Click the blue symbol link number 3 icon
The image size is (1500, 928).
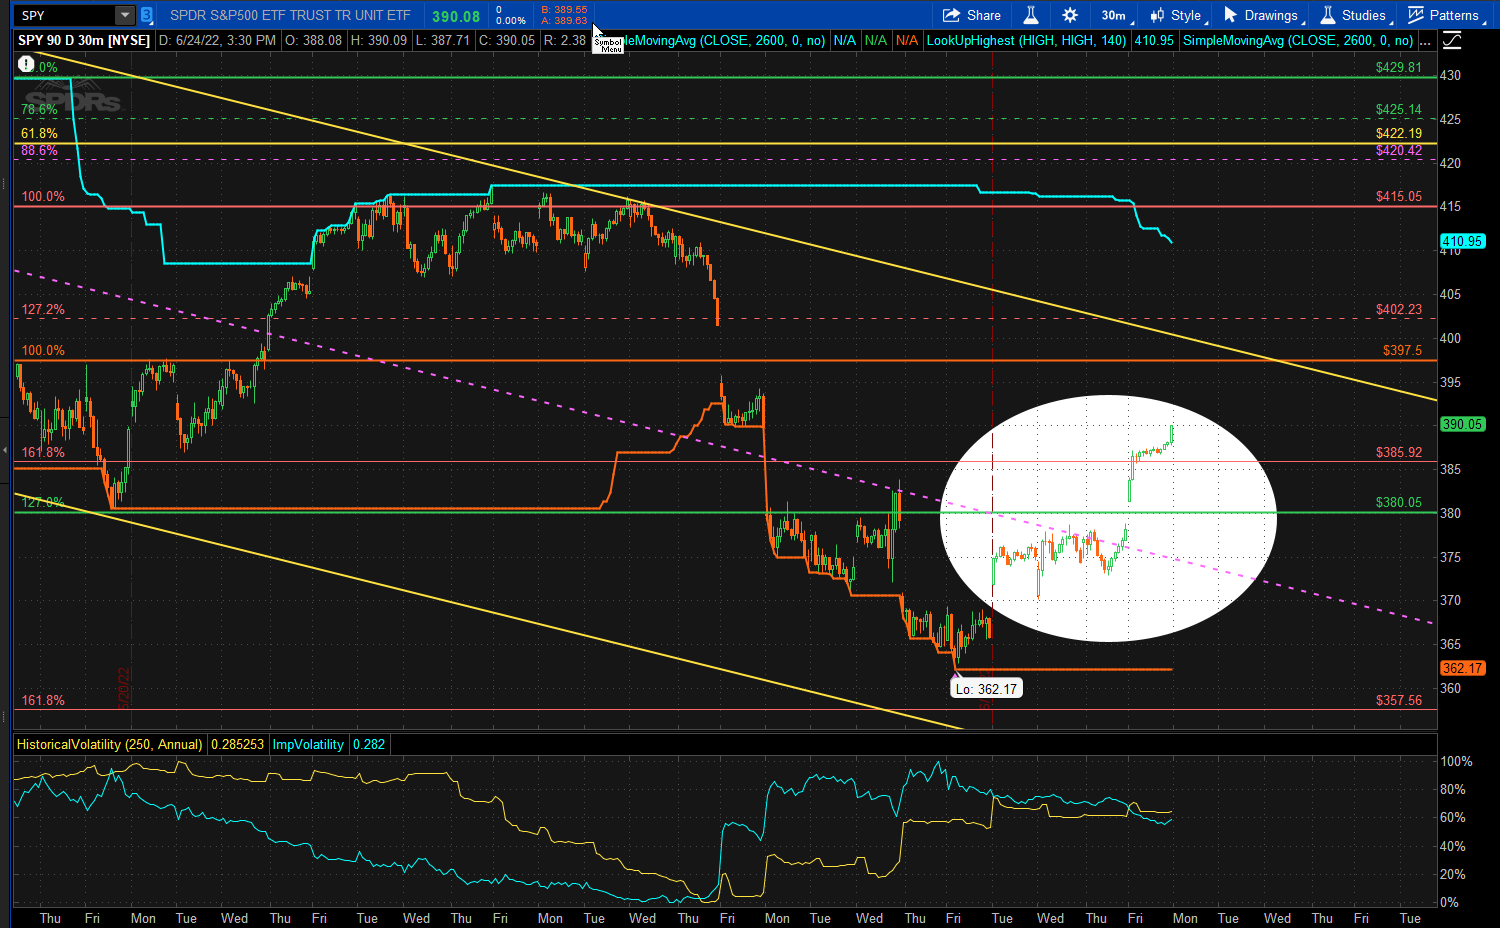(147, 15)
